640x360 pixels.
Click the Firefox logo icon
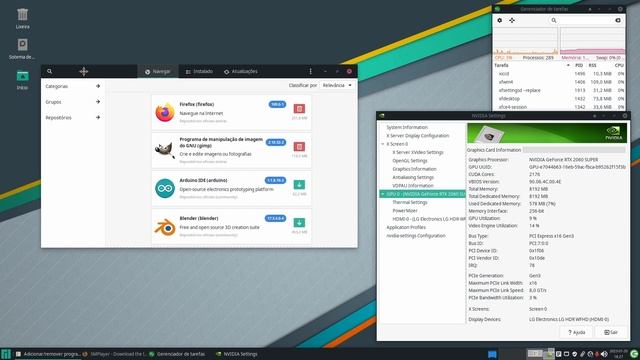165,112
